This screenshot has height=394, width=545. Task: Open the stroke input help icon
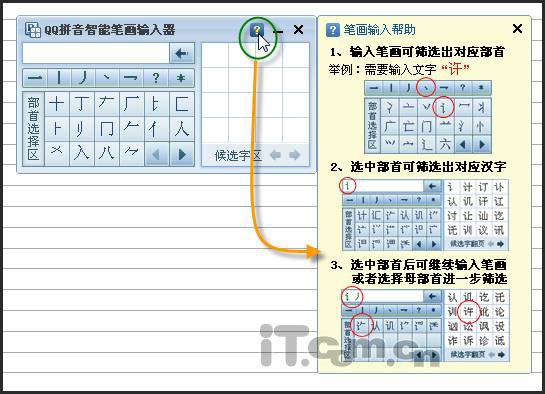point(257,30)
